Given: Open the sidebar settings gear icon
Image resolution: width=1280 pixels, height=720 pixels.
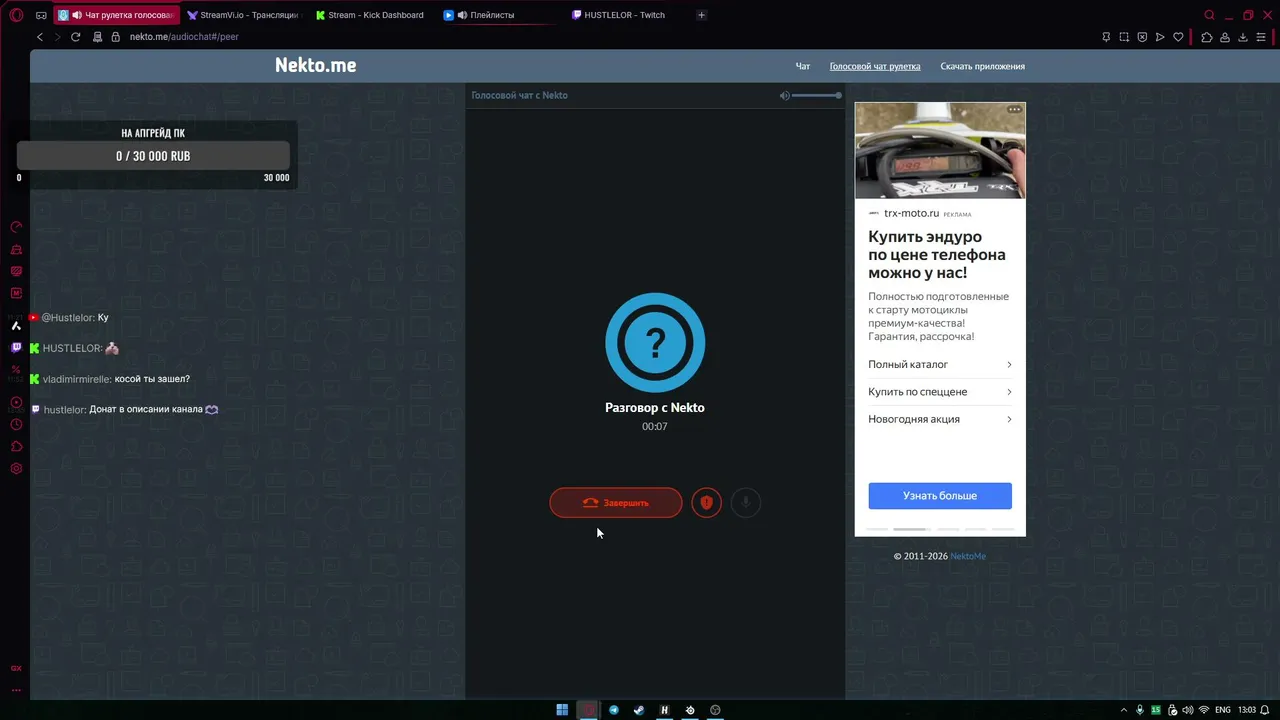Looking at the screenshot, I should pyautogui.click(x=16, y=468).
